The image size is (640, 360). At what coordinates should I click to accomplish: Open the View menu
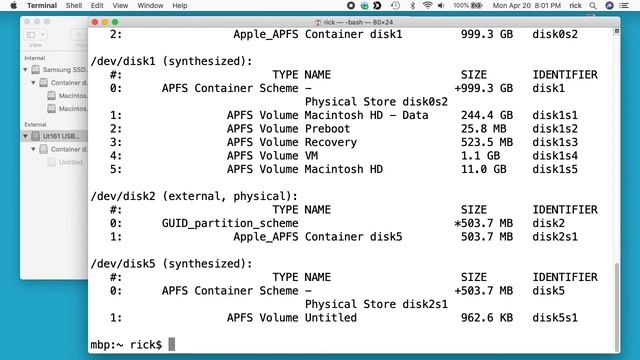[x=120, y=6]
